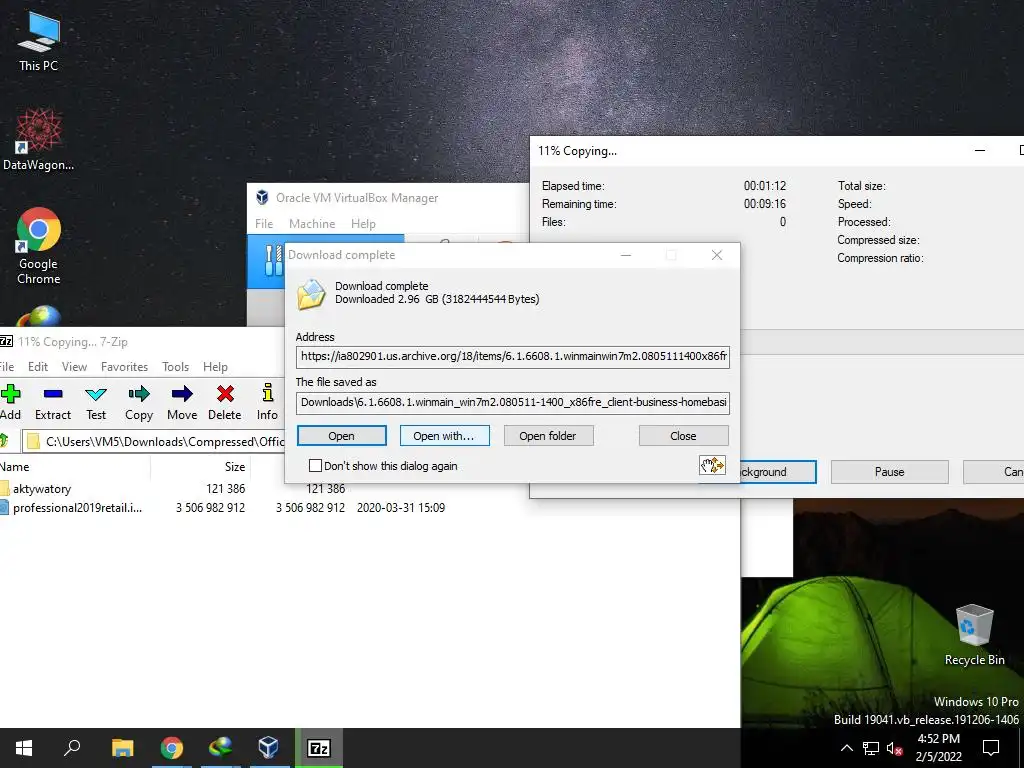Click the file saved as path field
The image size is (1024, 768).
tap(513, 402)
